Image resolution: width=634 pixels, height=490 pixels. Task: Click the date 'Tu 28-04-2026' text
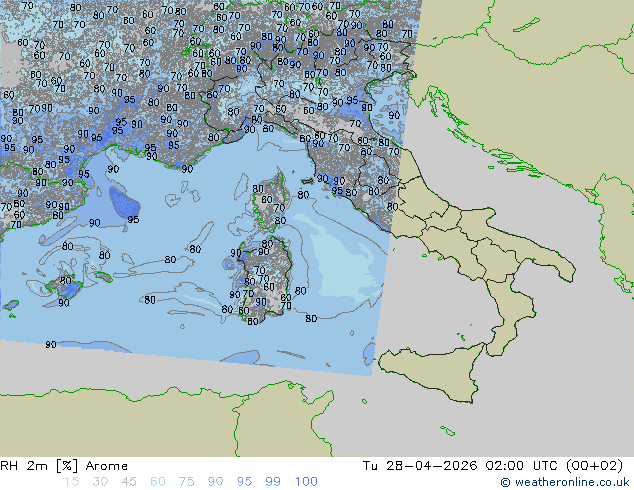point(420,466)
